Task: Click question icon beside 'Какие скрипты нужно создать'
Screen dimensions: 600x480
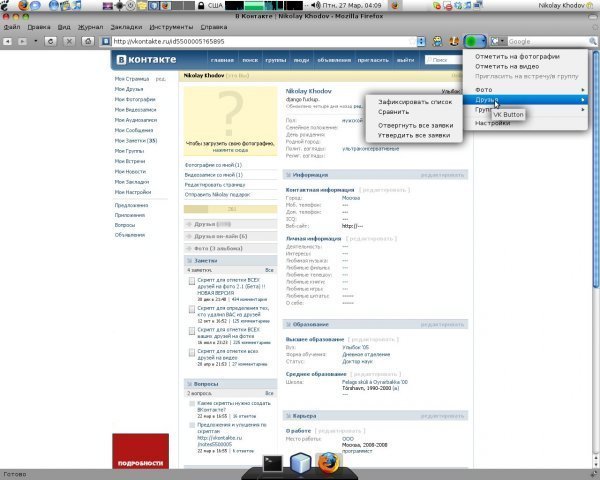Action: tap(192, 404)
